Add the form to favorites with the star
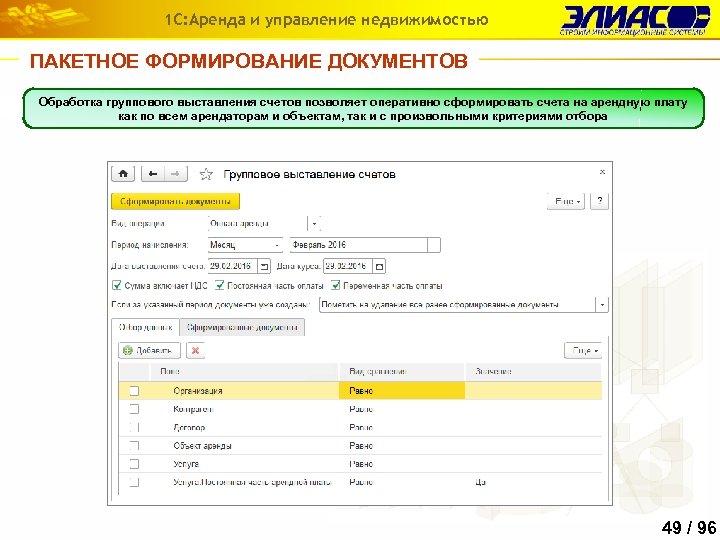Viewport: 720px width, 540px height. (206, 174)
